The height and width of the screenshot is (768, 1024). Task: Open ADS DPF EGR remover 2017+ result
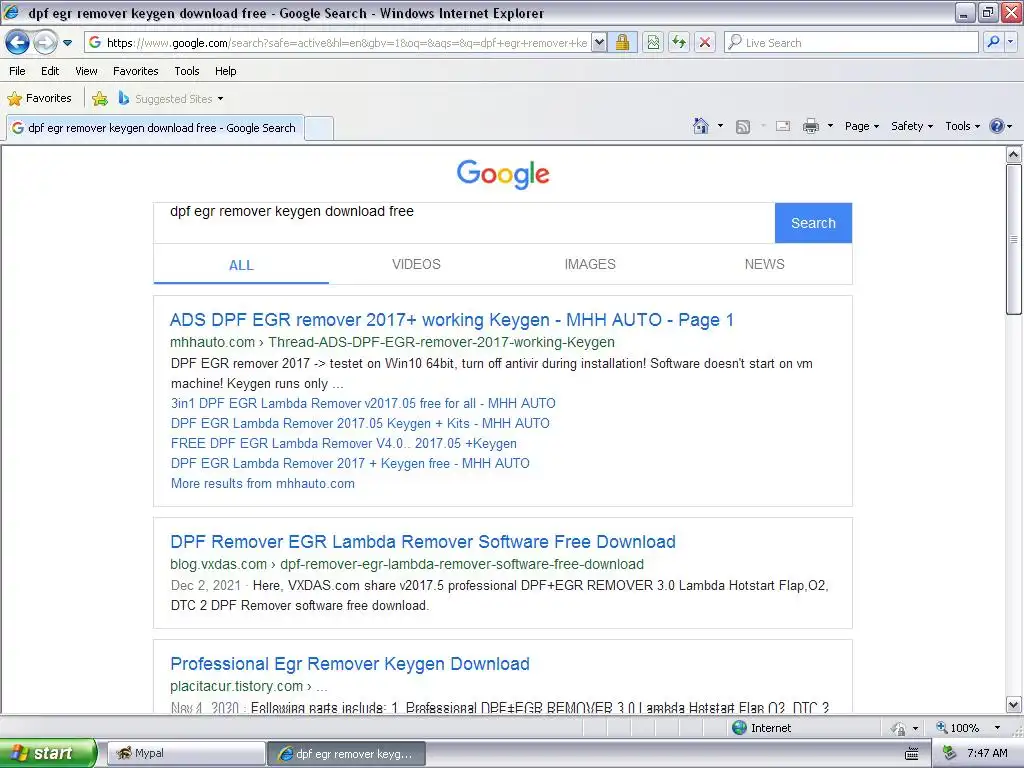[x=451, y=320]
